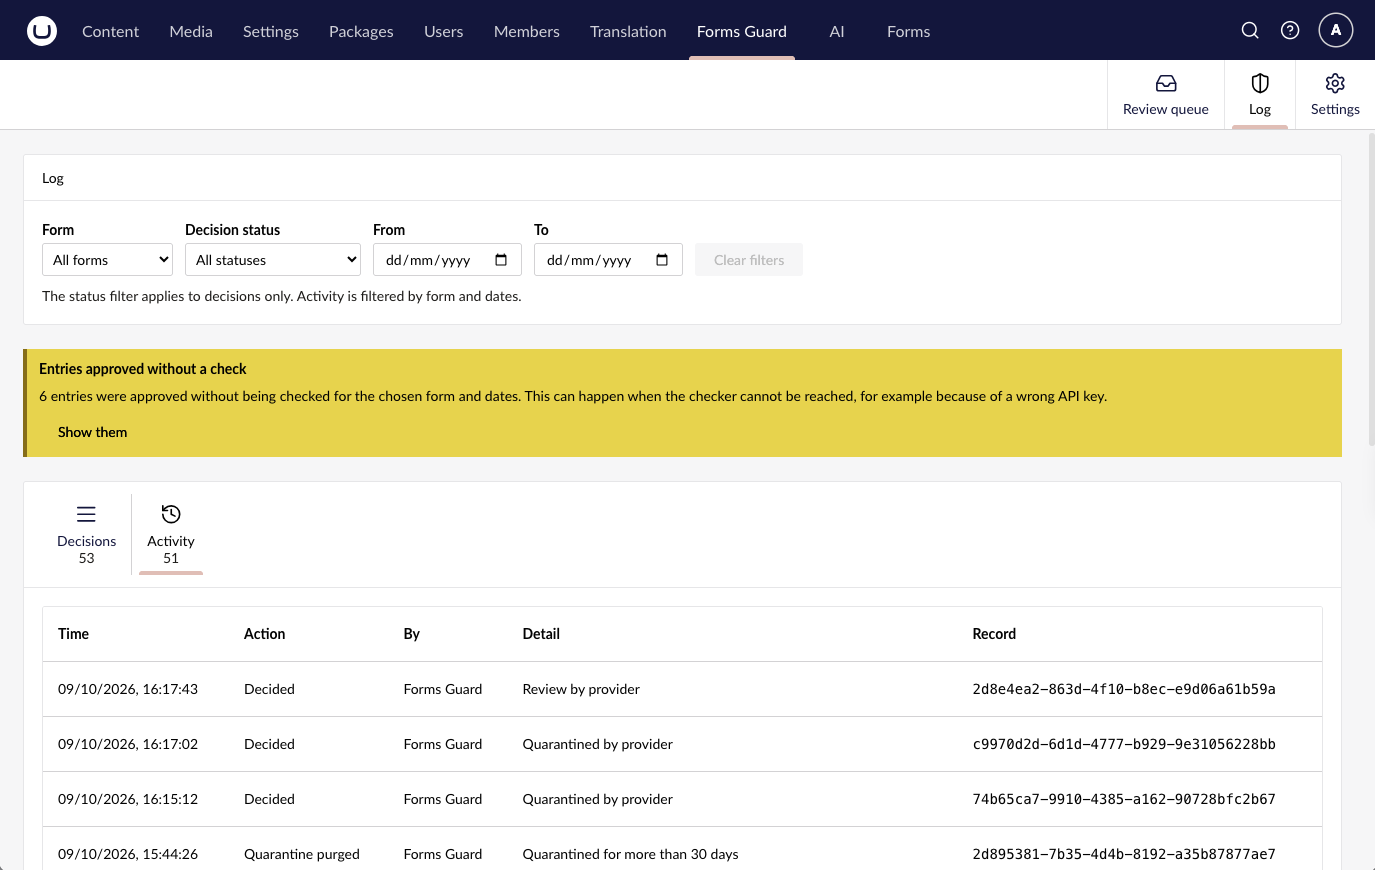Viewport: 1375px width, 870px height.
Task: Click Show them in the warning banner
Action: point(93,432)
